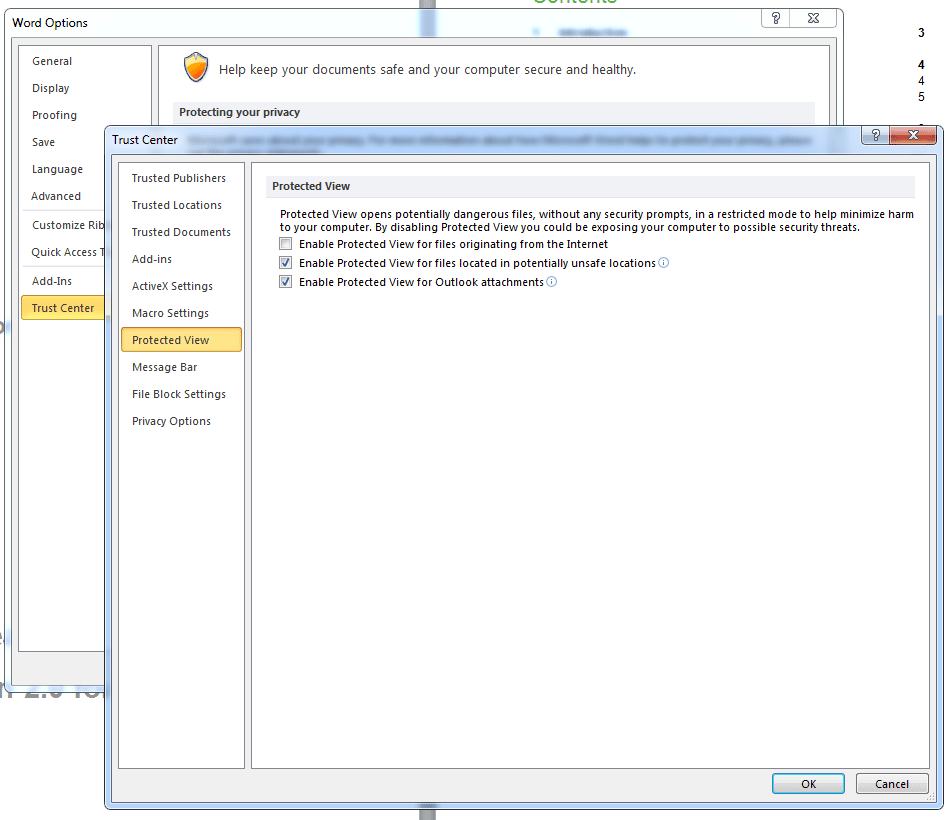
Task: Click the Trust Center help question mark icon
Action: [x=876, y=136]
